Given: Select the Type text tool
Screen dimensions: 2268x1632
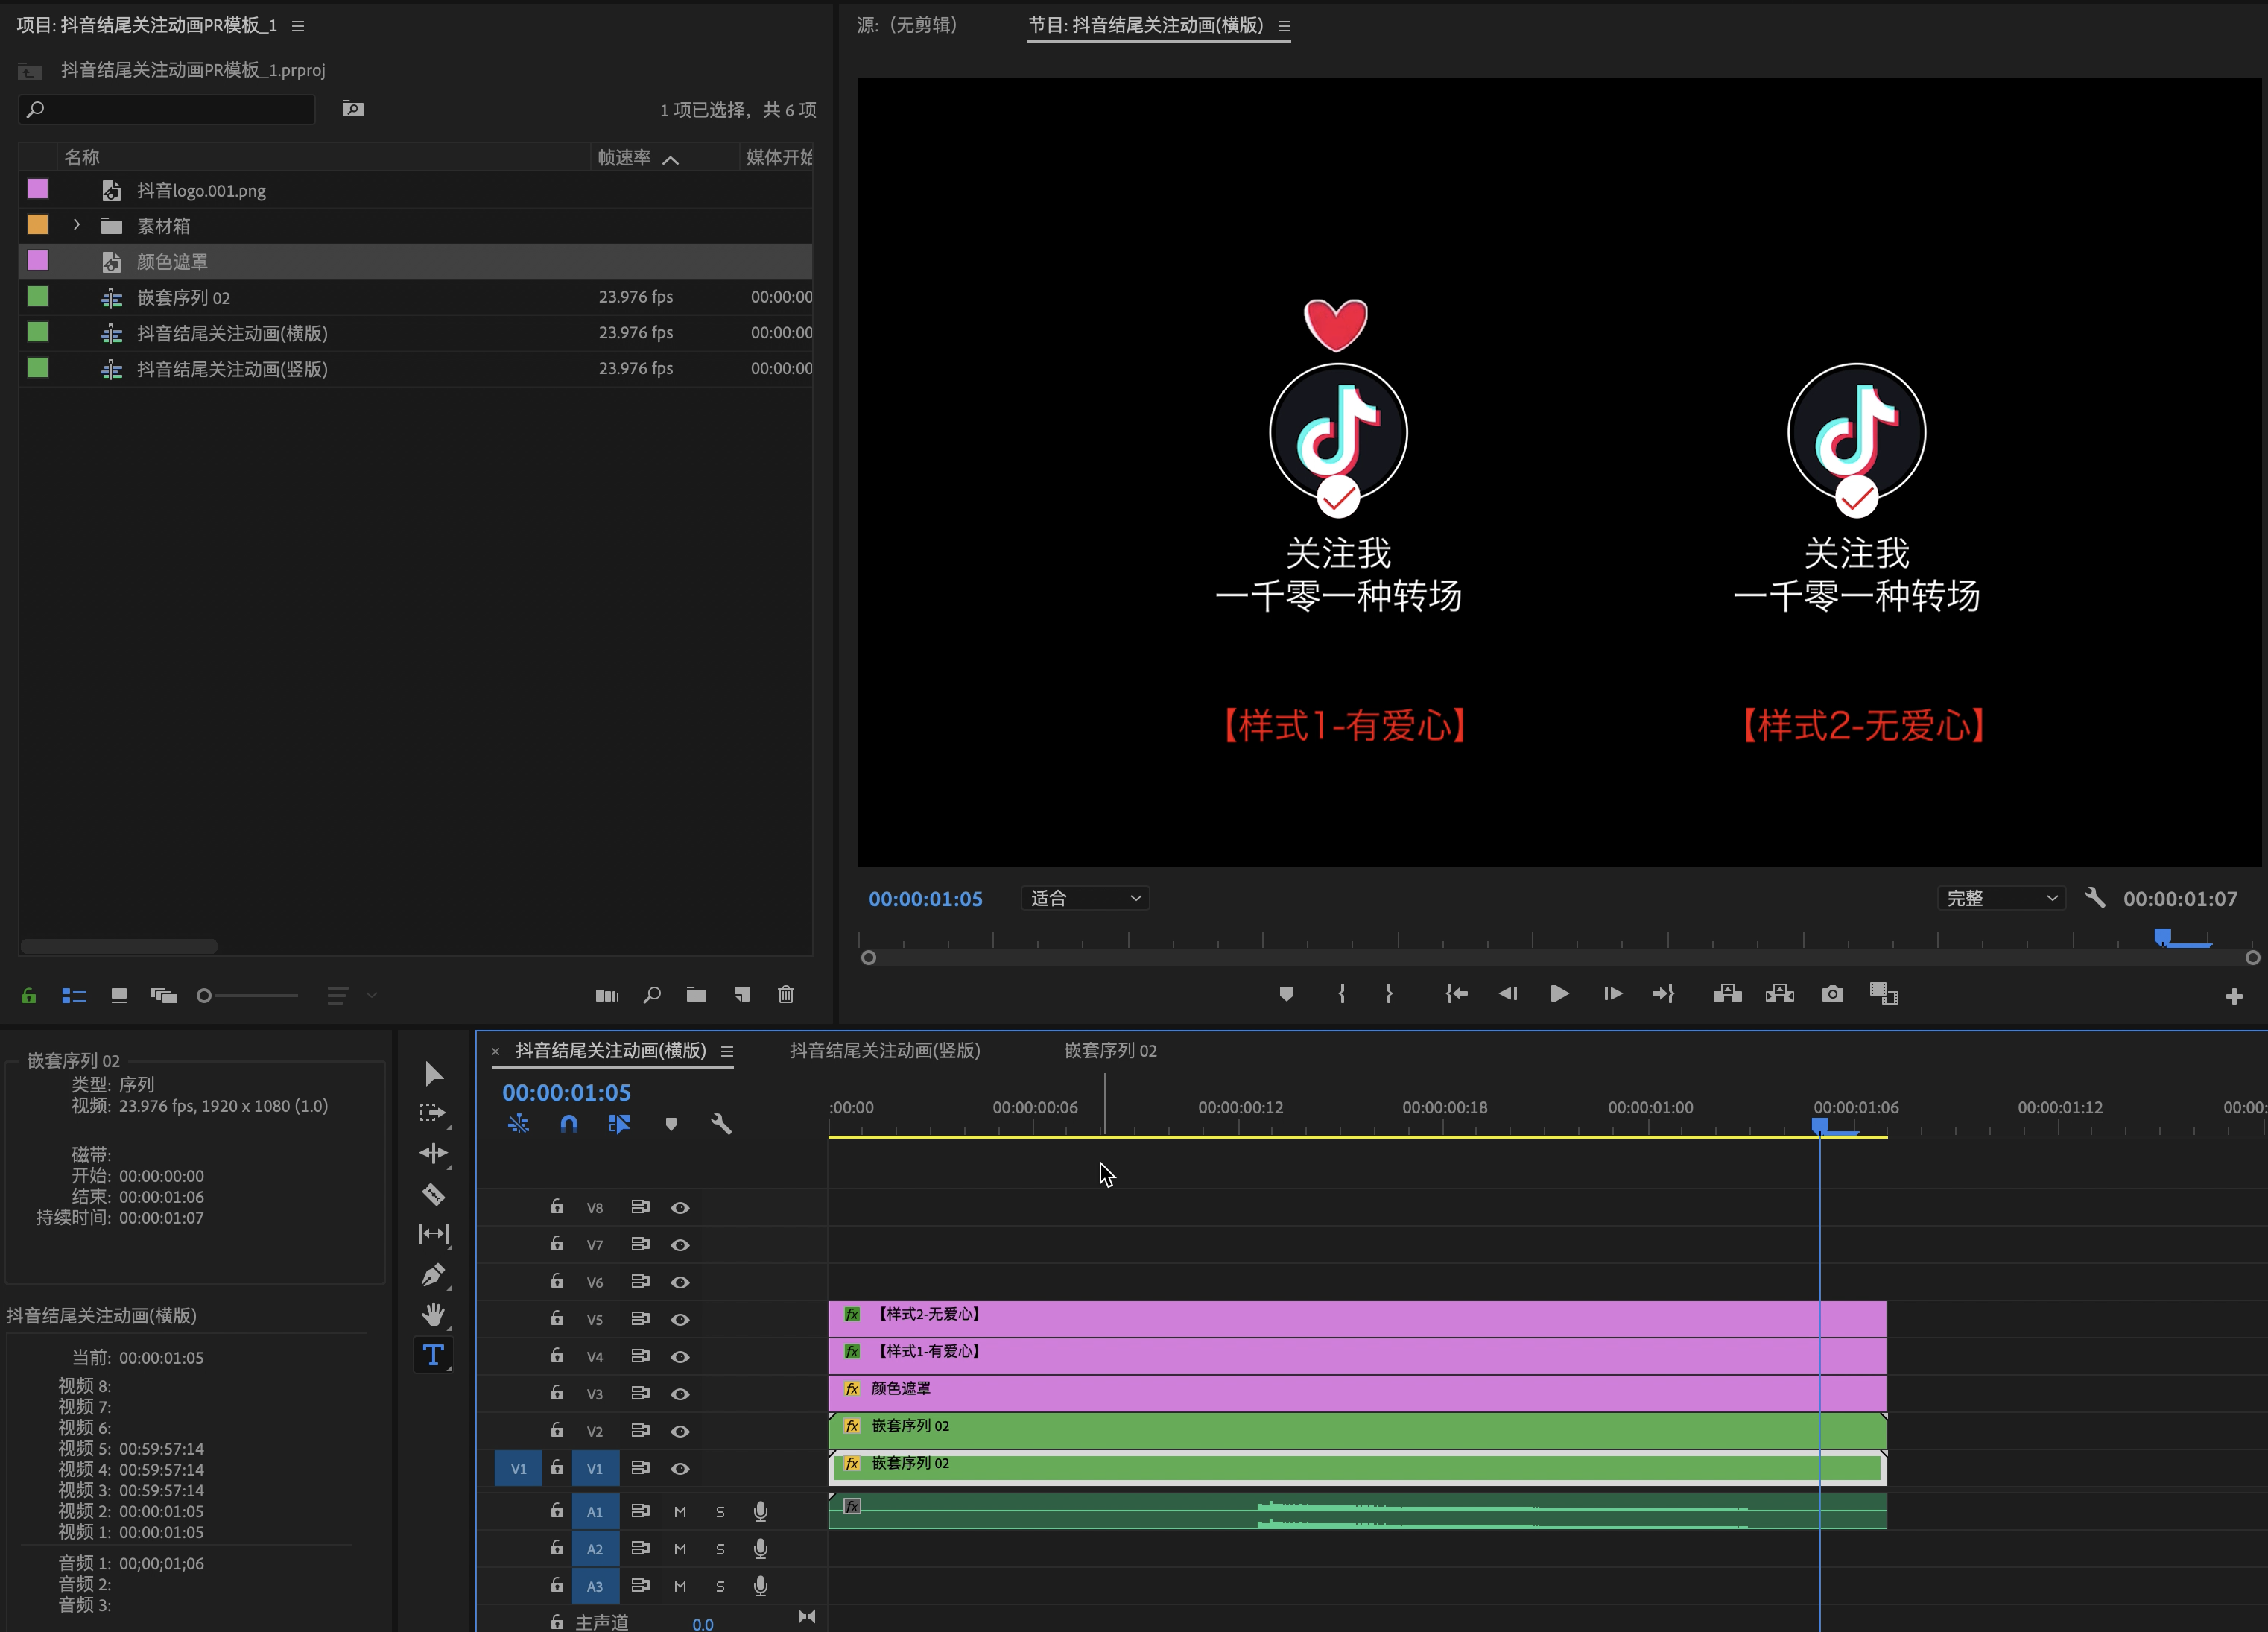Looking at the screenshot, I should pyautogui.click(x=433, y=1355).
